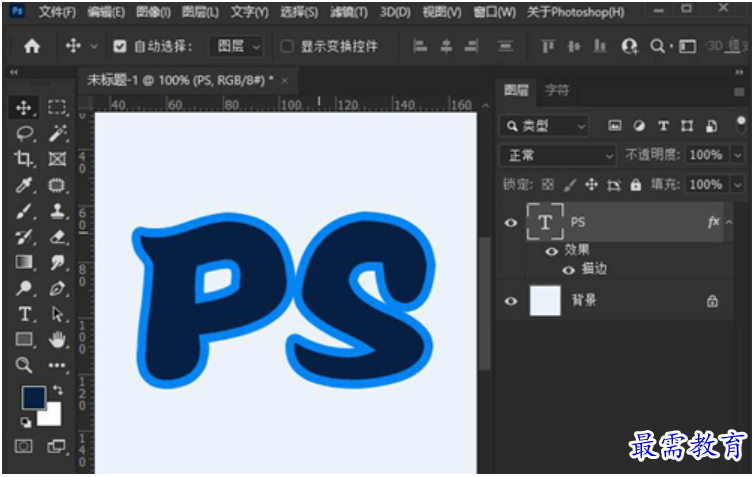Open the 文件(F) menu

coord(57,12)
